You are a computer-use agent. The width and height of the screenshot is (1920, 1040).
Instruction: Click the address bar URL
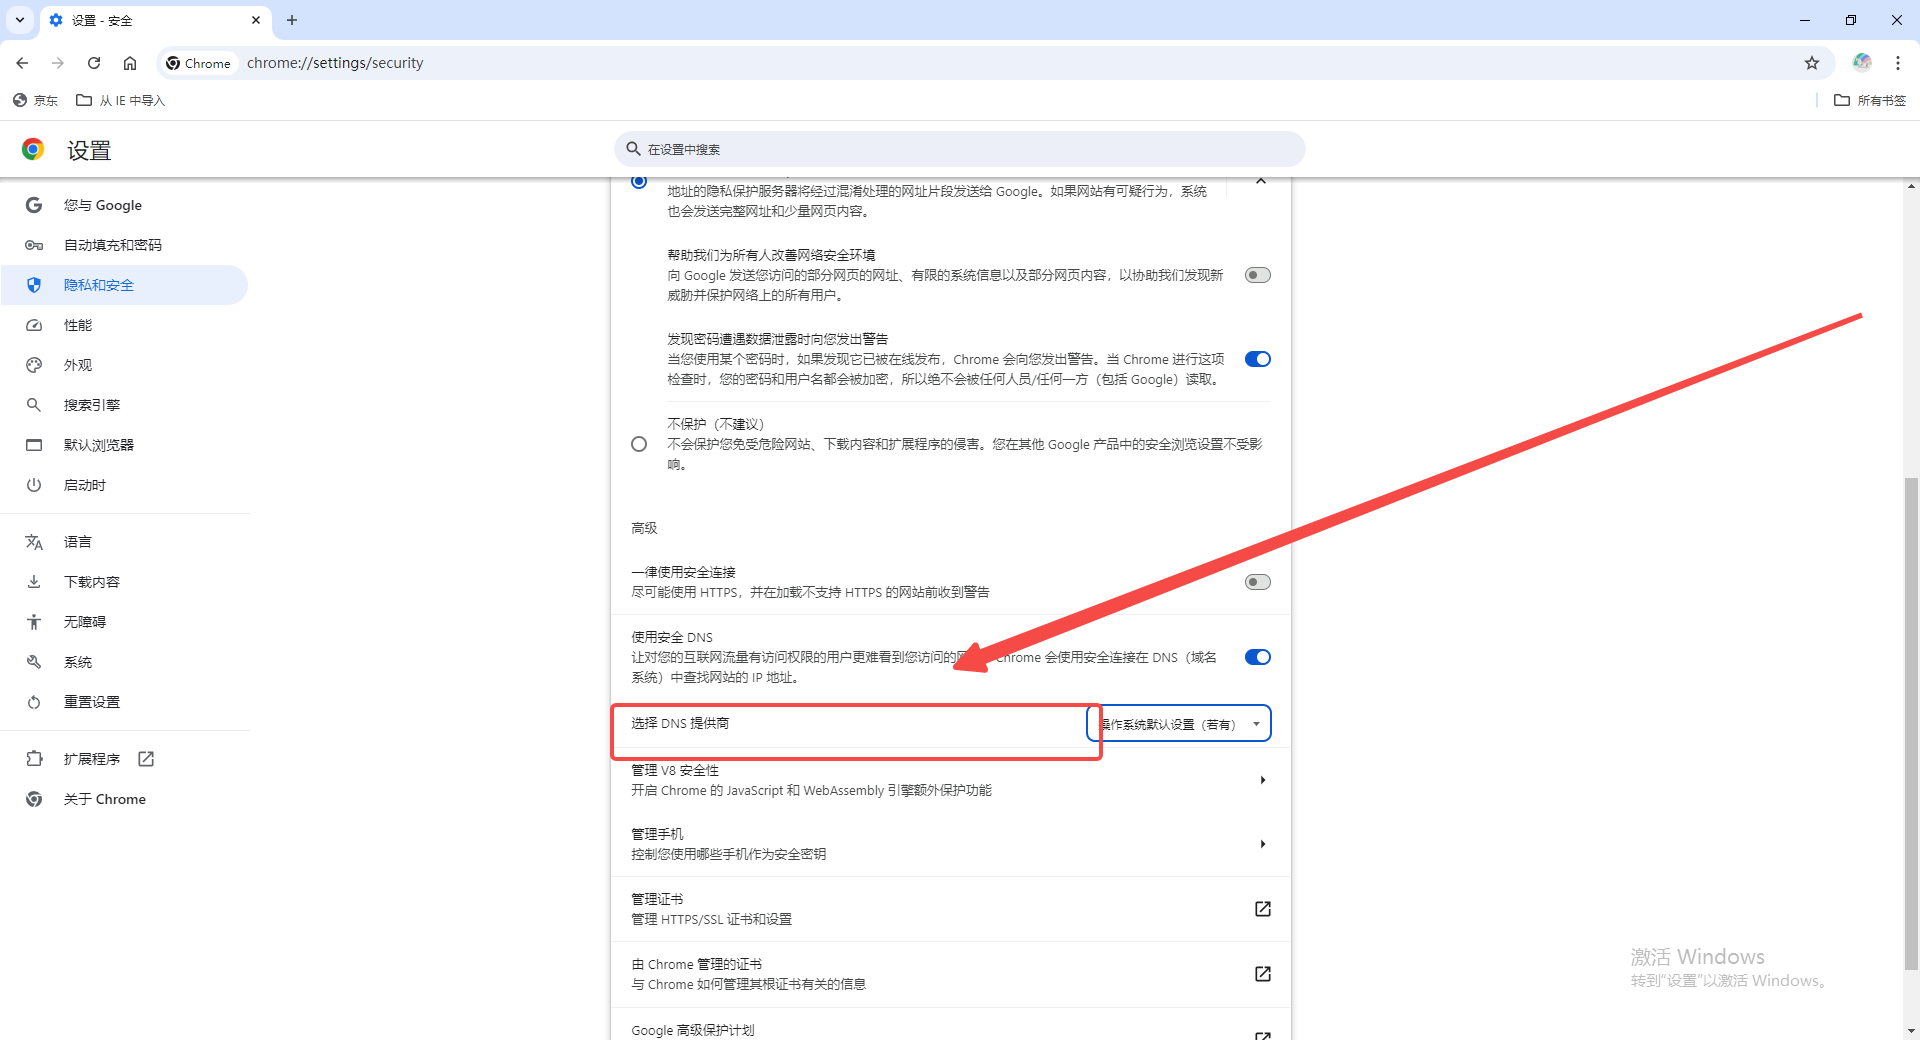335,63
